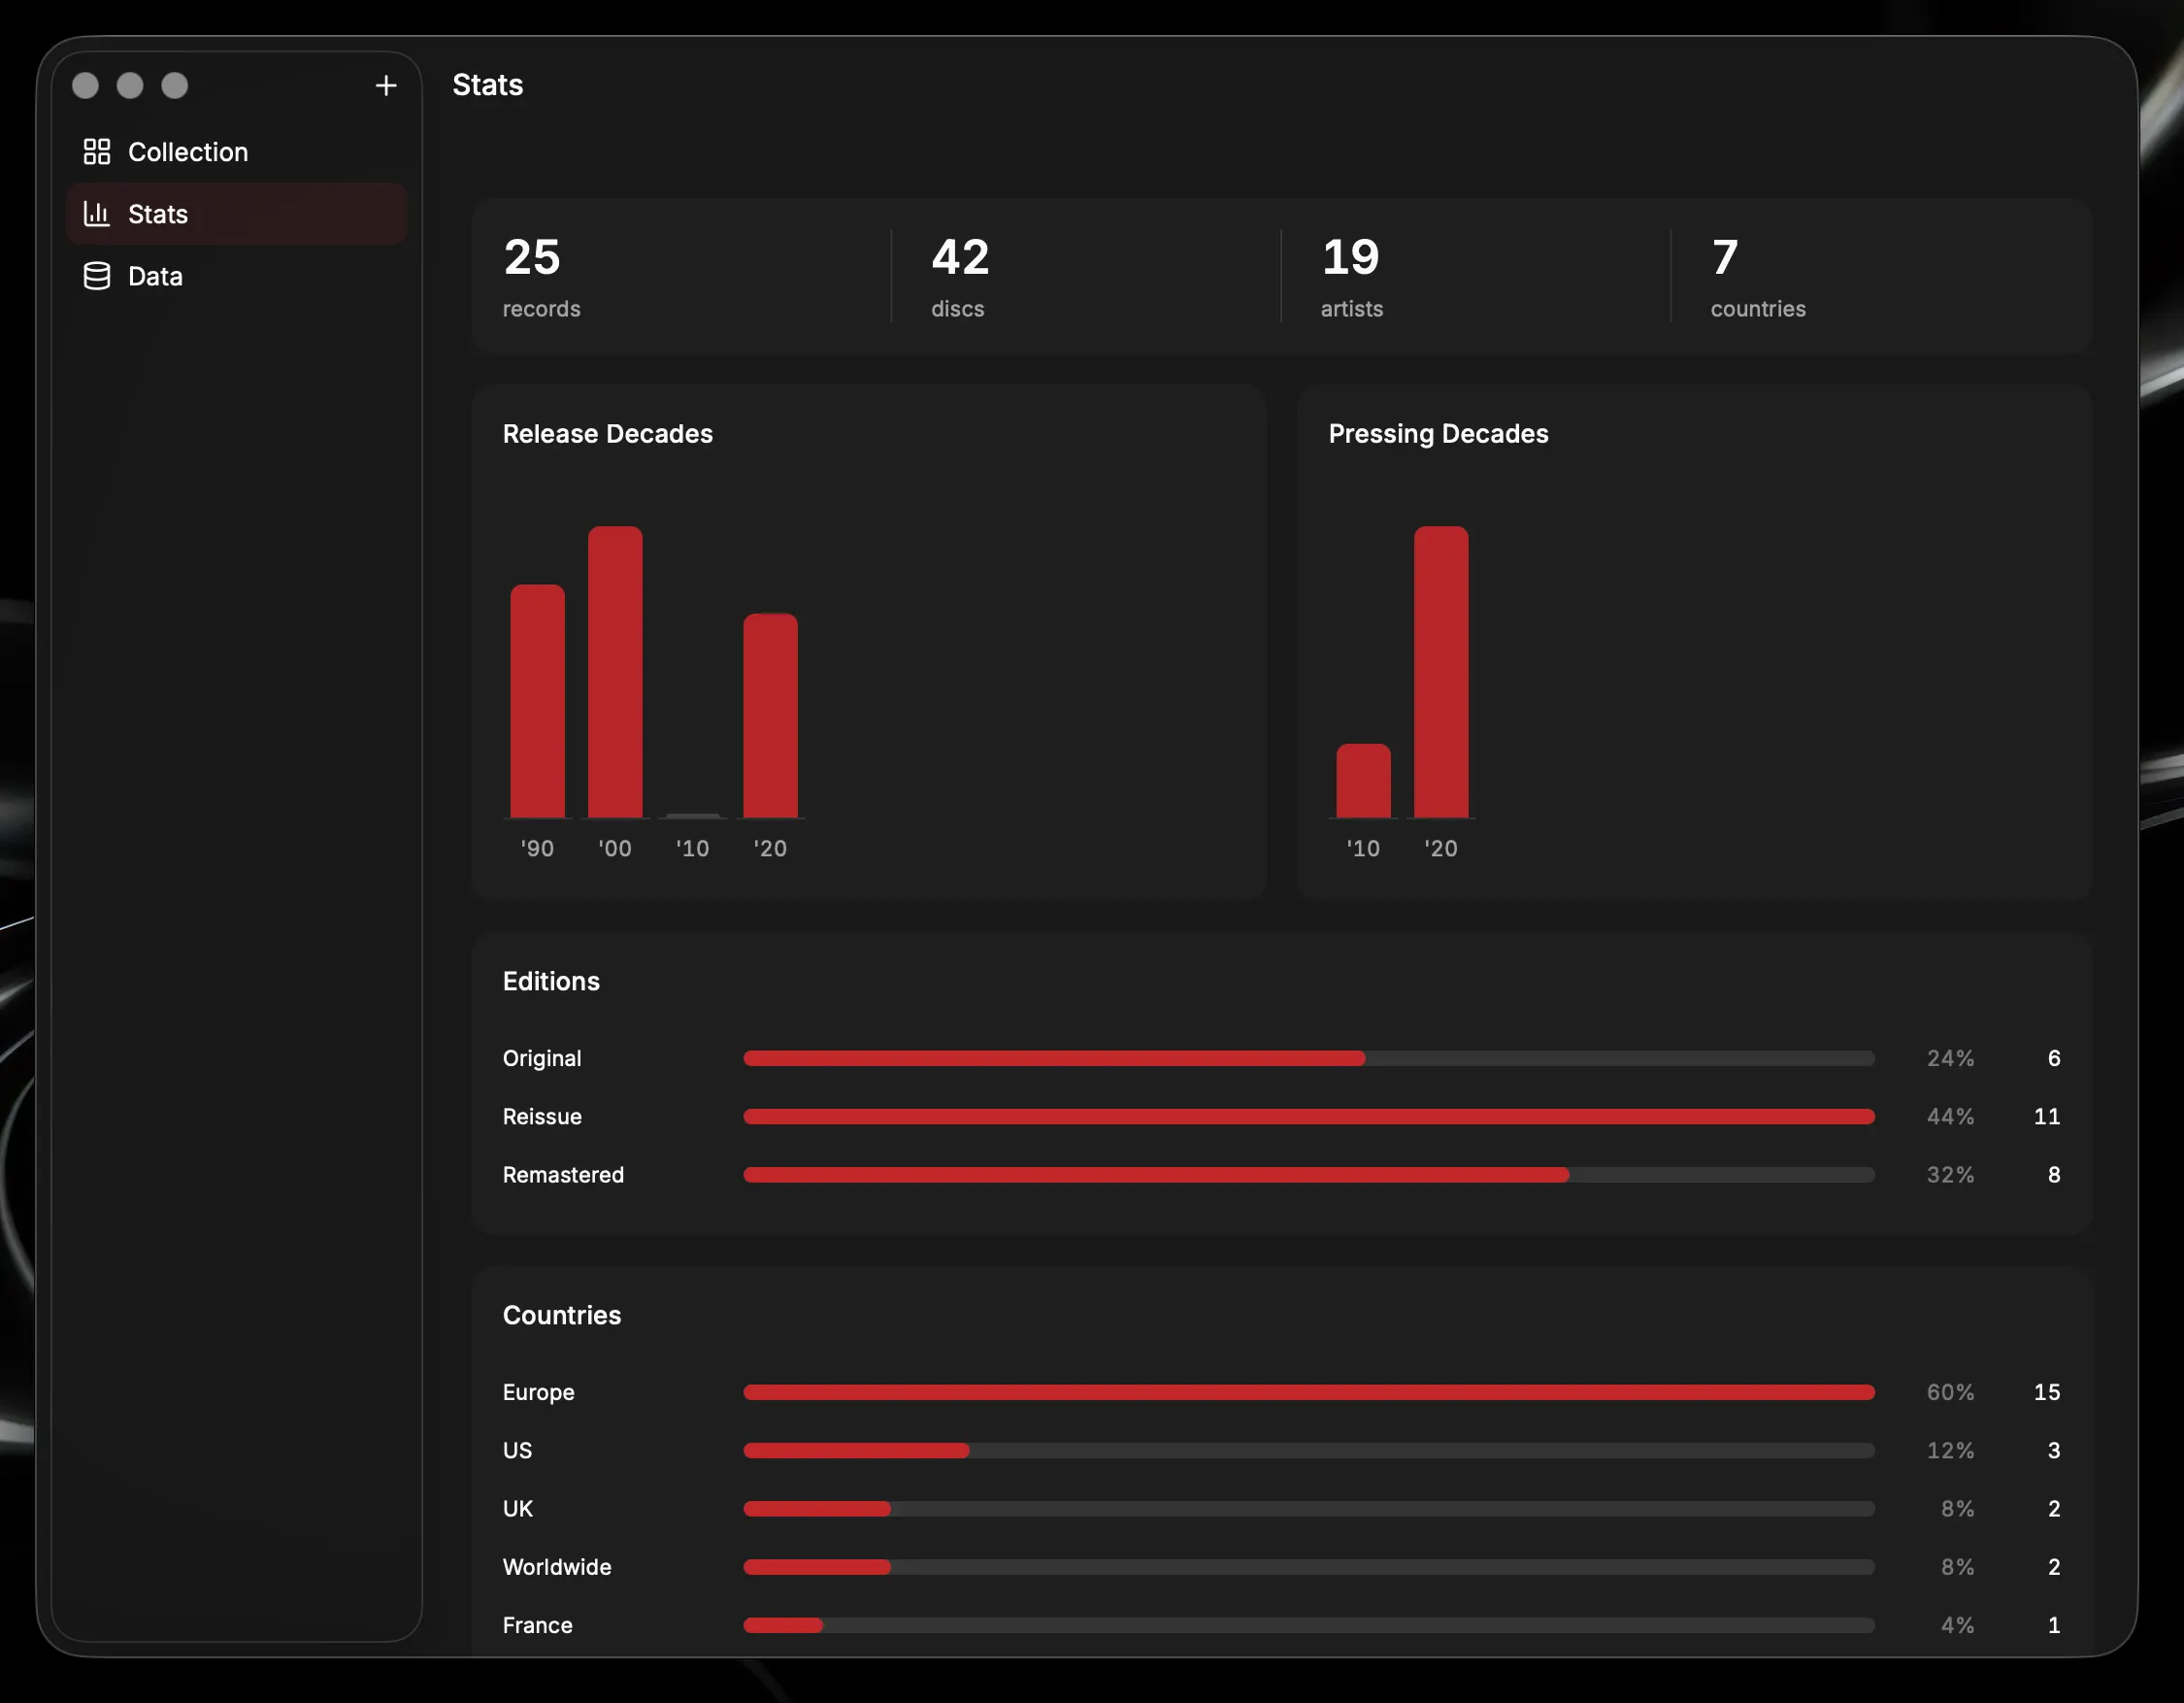Viewport: 2184px width, 1703px height.
Task: Click the '90 axis label in Release Decades
Action: pos(537,848)
